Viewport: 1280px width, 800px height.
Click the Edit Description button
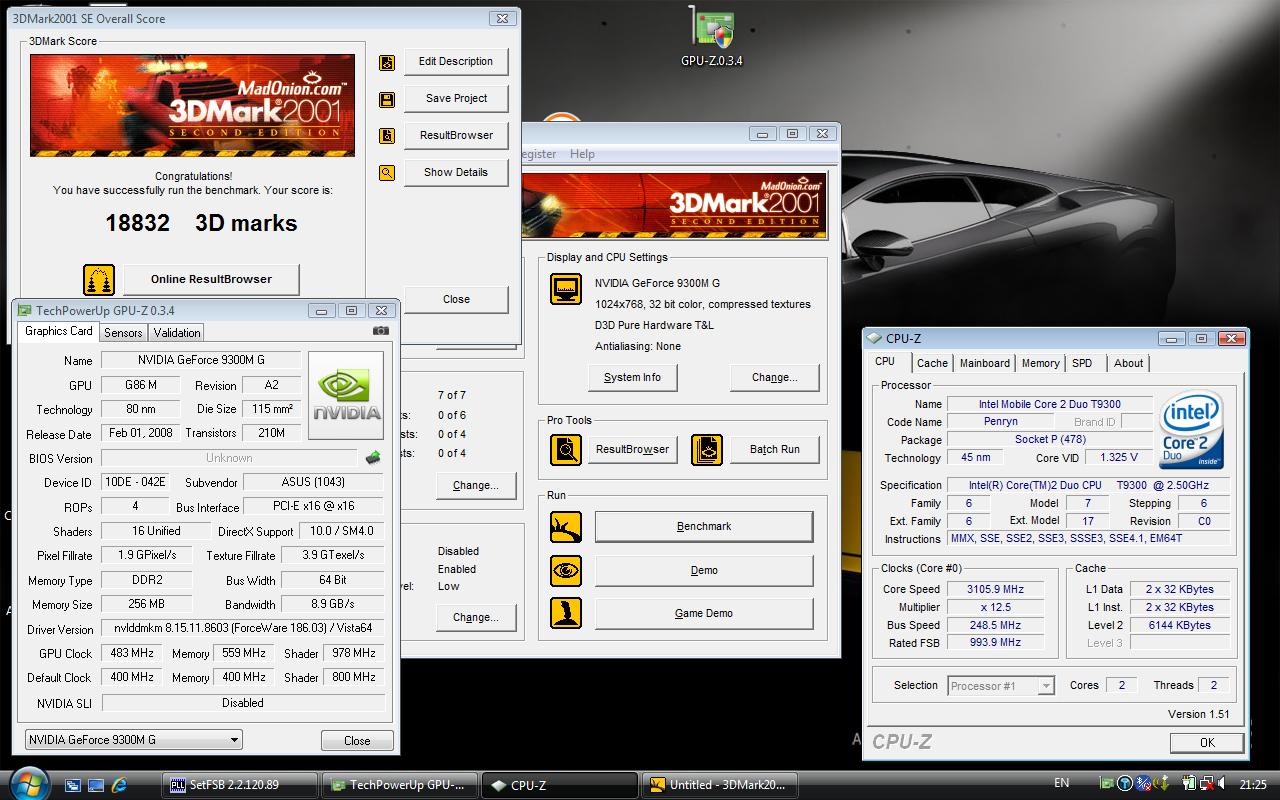[456, 61]
